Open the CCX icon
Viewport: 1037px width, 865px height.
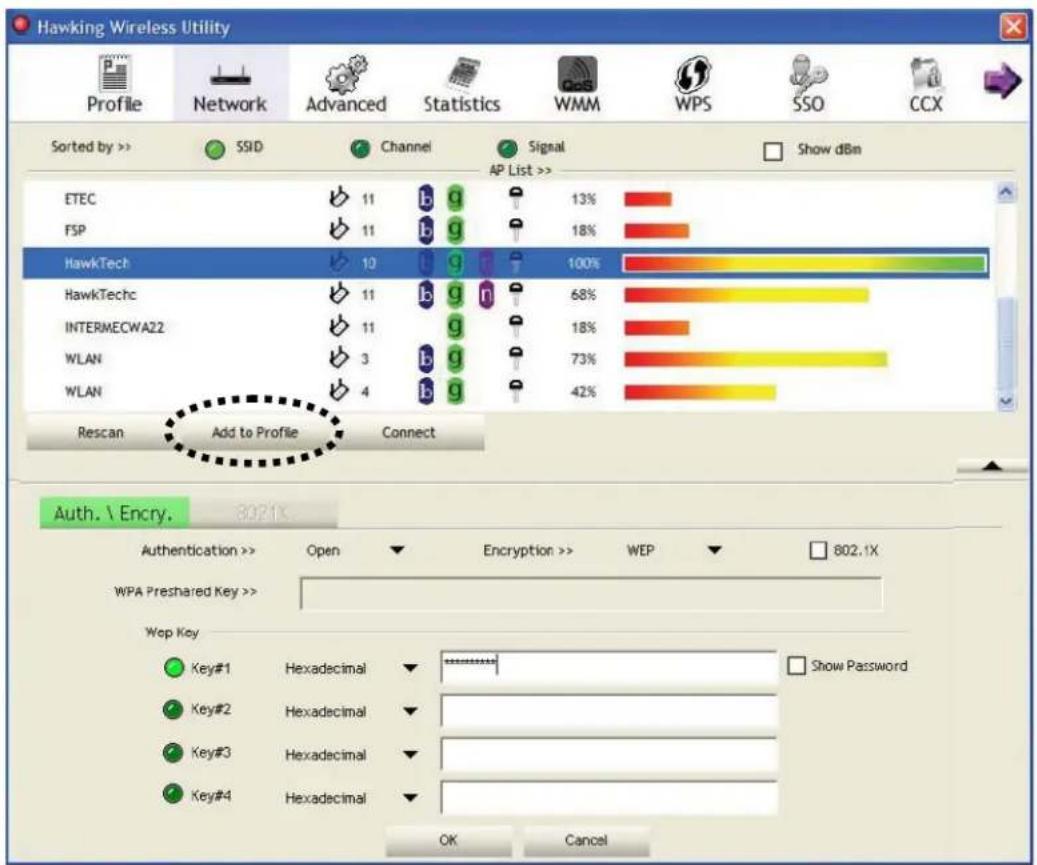click(x=926, y=74)
